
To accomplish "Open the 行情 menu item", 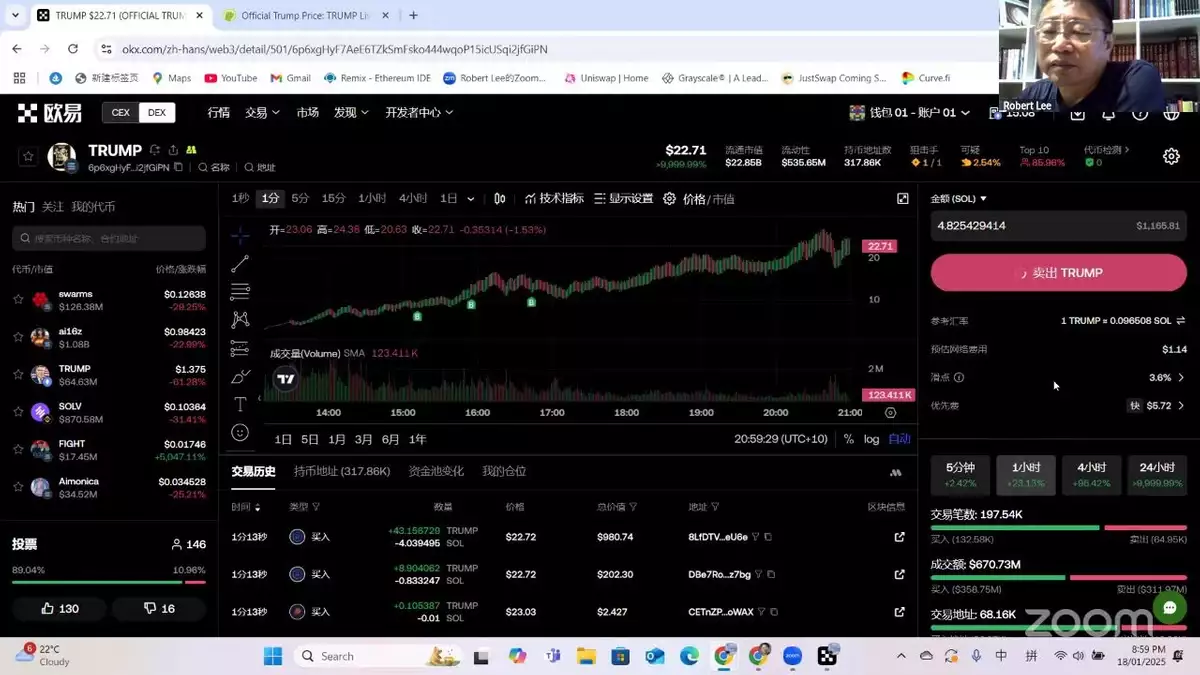I will tap(218, 113).
